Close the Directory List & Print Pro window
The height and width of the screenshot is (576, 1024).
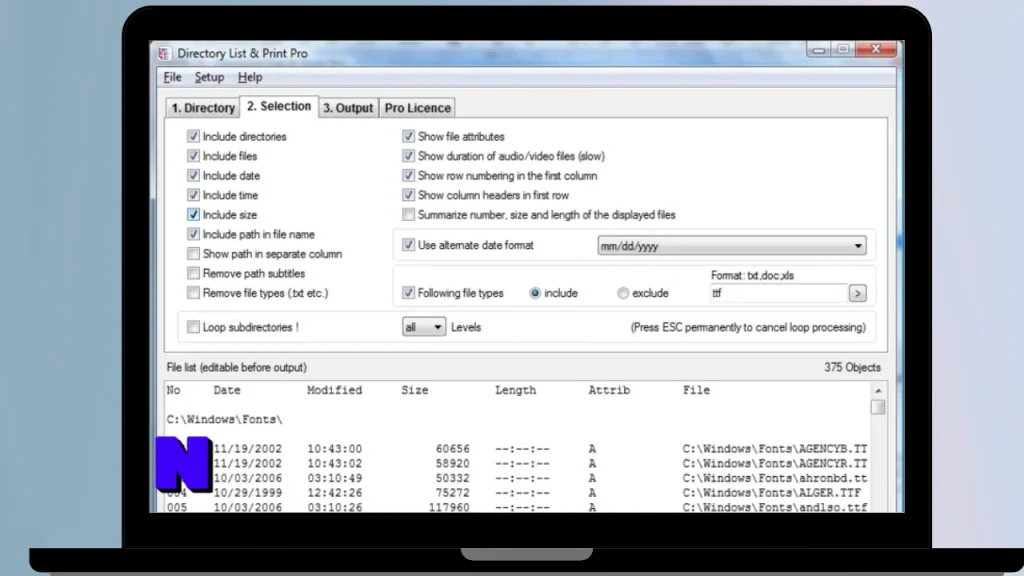pos(876,49)
